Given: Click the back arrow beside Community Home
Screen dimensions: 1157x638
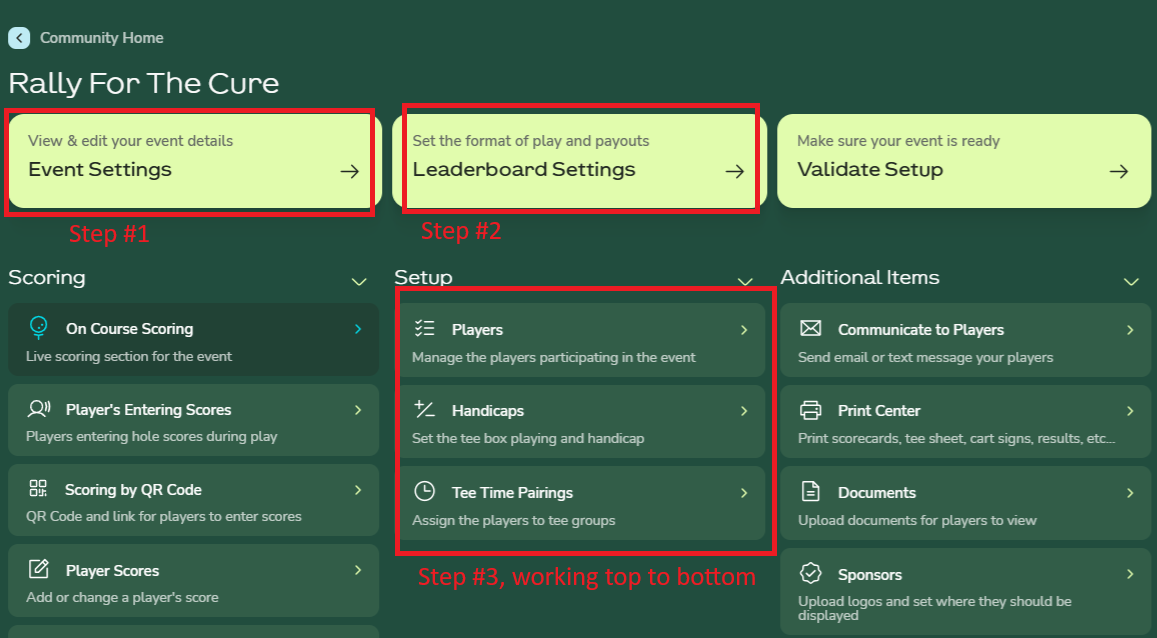Looking at the screenshot, I should [x=19, y=38].
